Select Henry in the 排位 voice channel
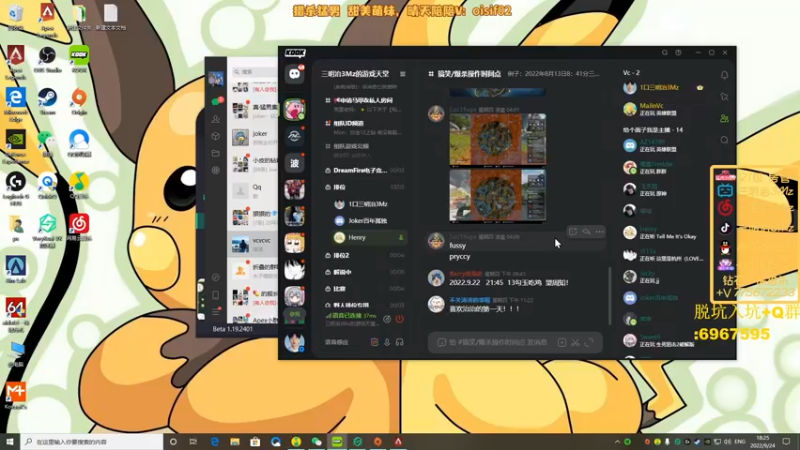 coord(369,237)
